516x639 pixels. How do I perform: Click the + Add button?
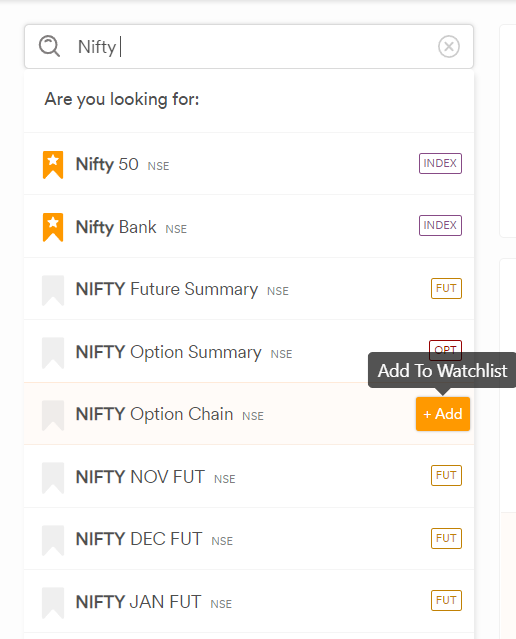click(x=443, y=414)
